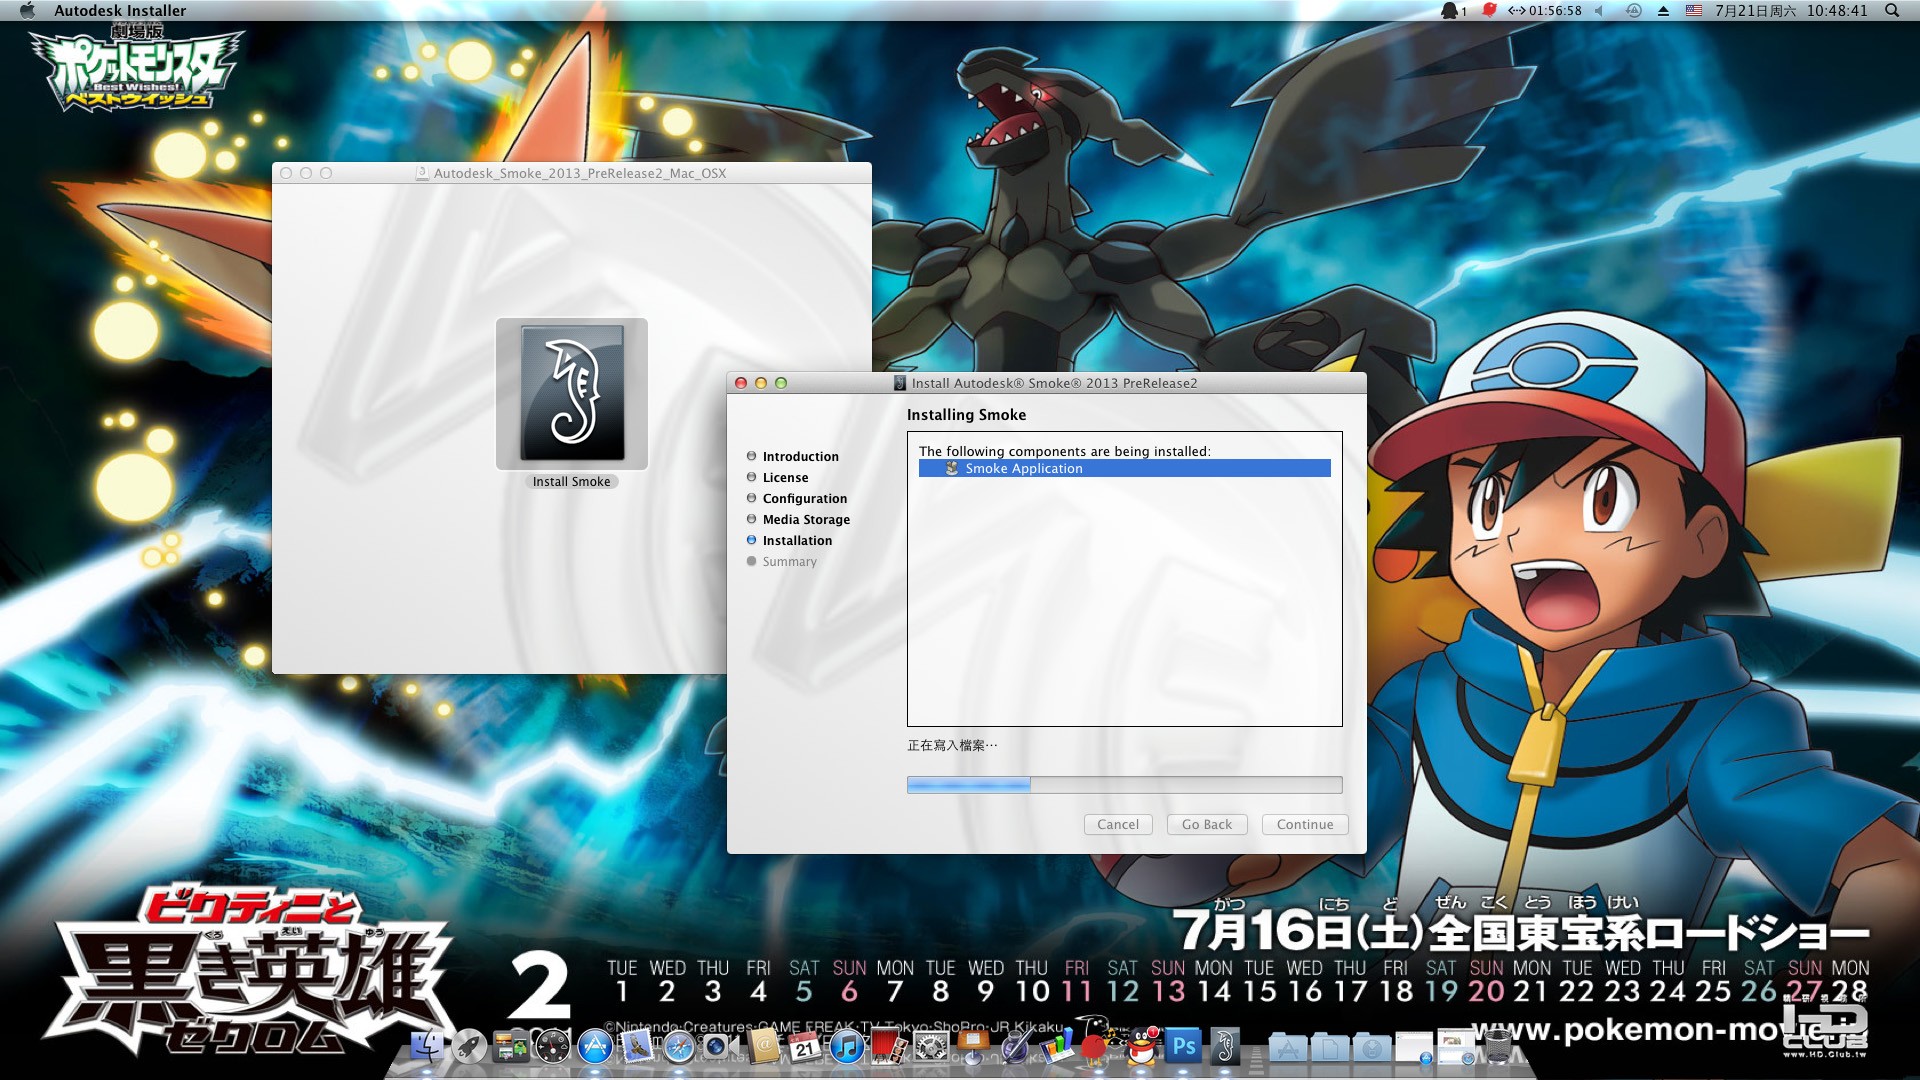The image size is (1920, 1080).
Task: Click the connection timer 01:56:58 status item
Action: (x=1545, y=10)
